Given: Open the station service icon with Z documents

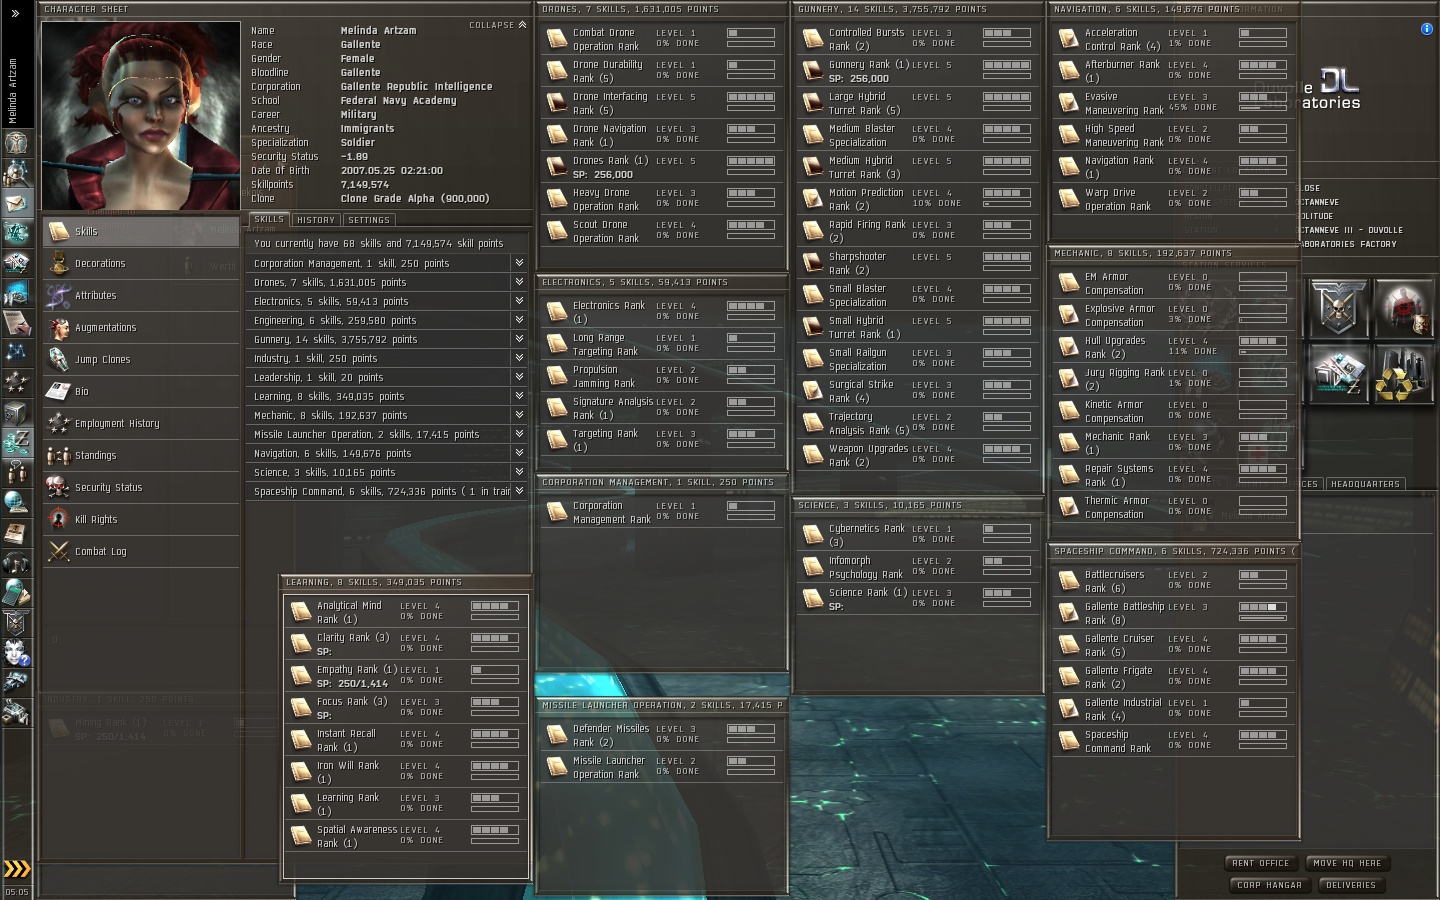Looking at the screenshot, I should tap(1338, 372).
